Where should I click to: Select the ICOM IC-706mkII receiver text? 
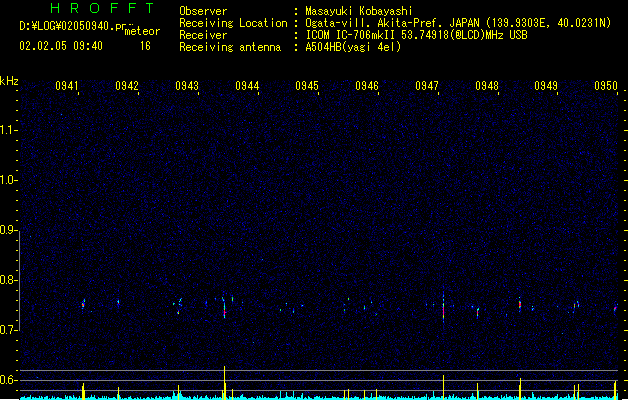(416, 35)
